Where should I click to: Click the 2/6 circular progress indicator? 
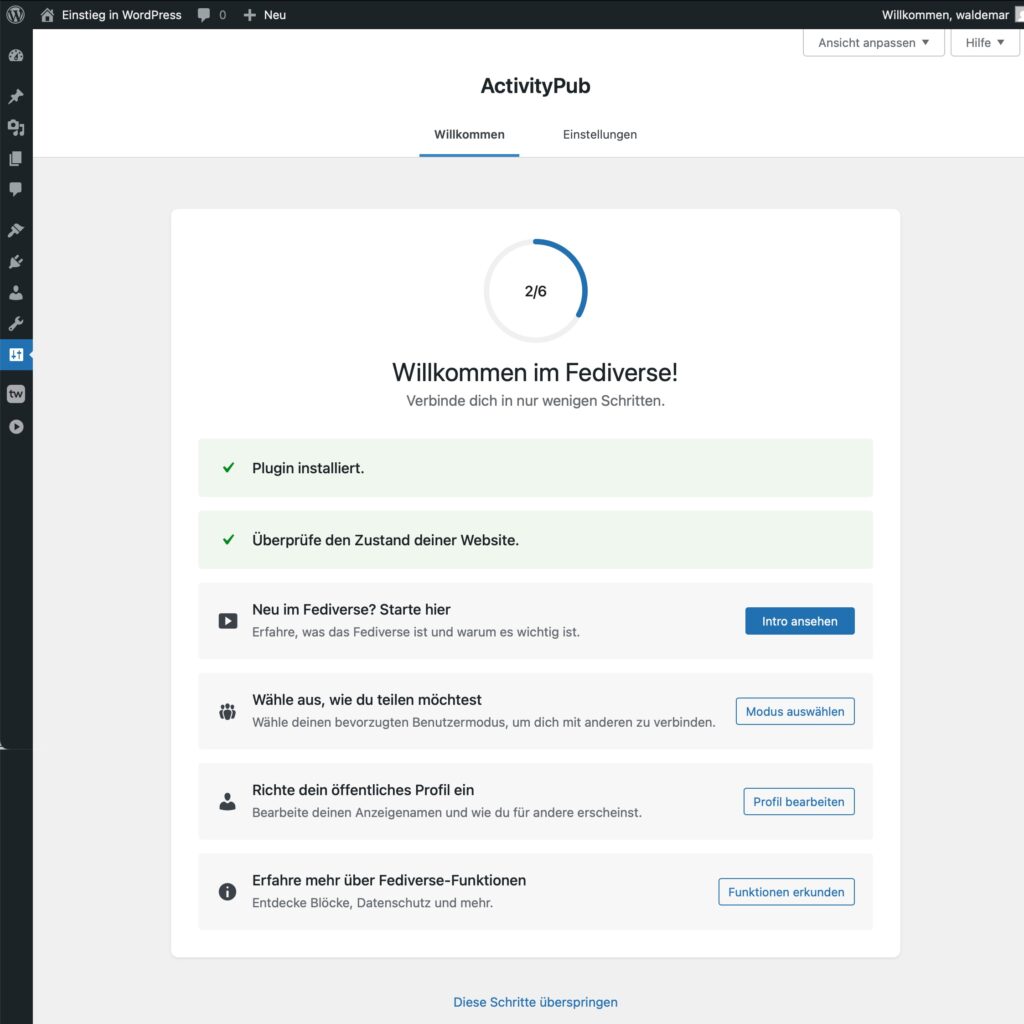pos(536,291)
